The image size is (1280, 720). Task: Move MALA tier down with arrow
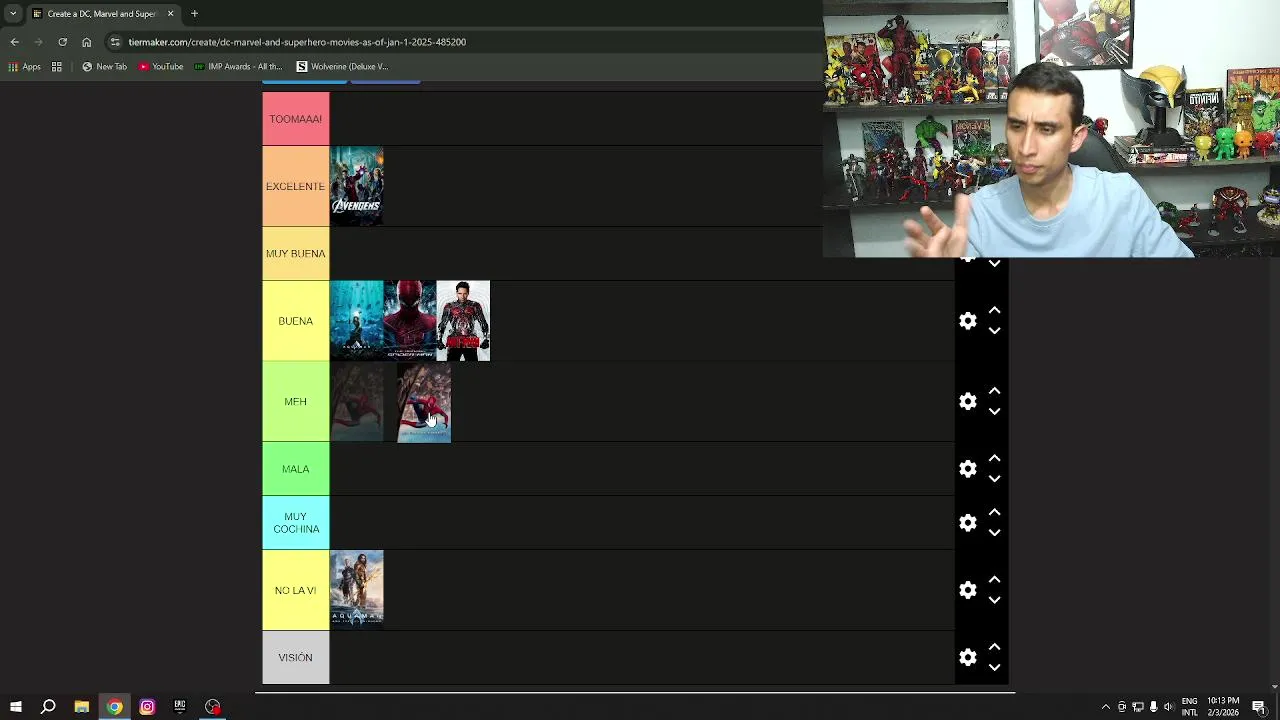click(994, 479)
